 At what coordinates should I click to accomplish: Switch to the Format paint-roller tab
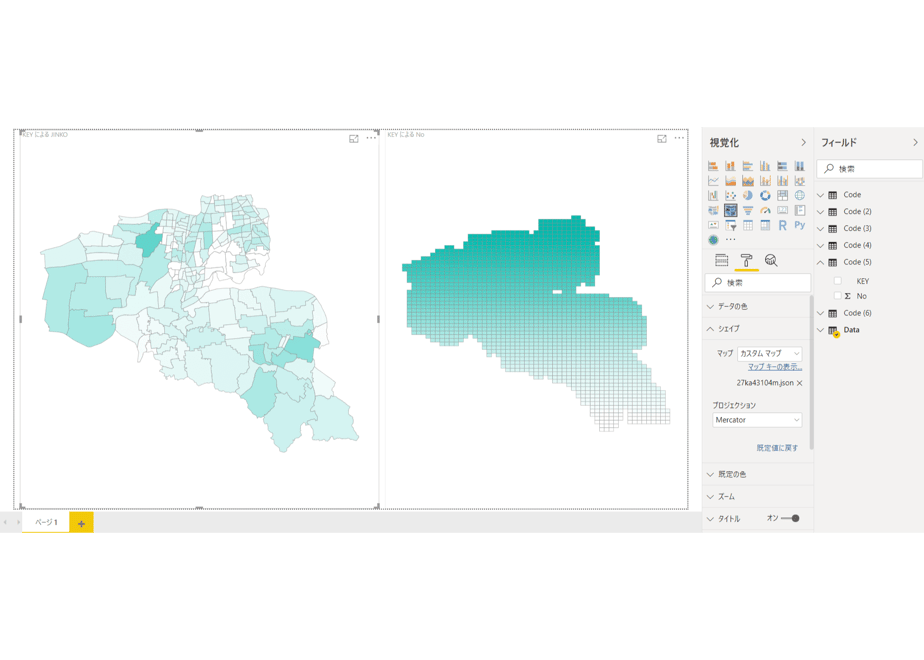pyautogui.click(x=746, y=260)
